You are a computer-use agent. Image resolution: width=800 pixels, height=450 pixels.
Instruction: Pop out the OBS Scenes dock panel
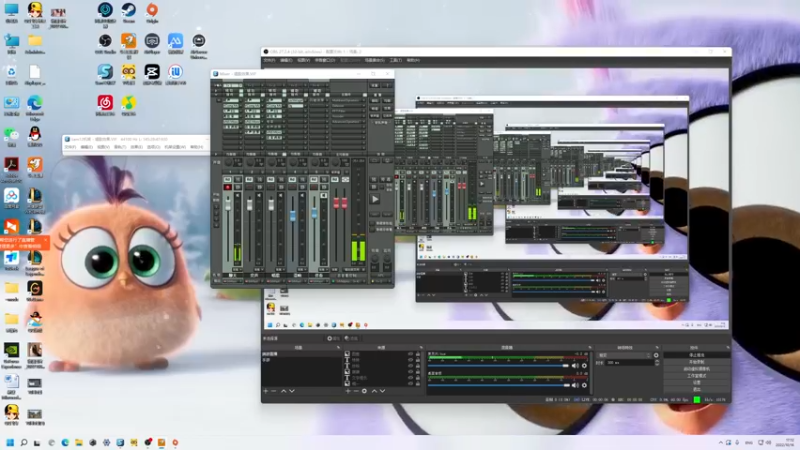338,347
